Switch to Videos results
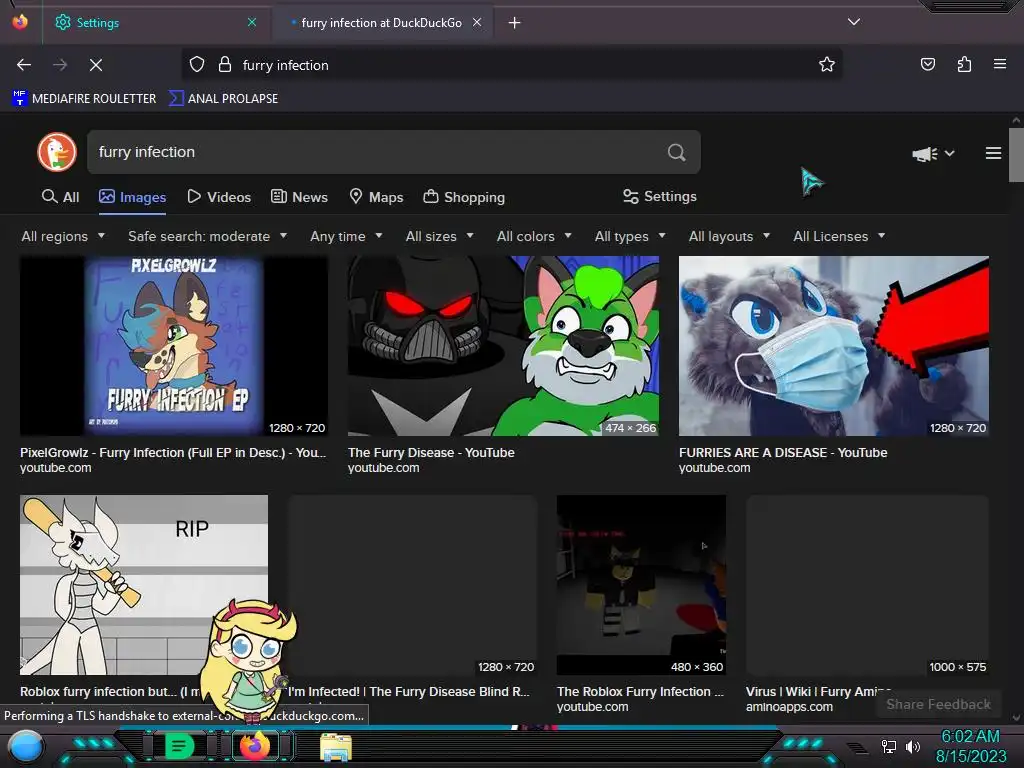The height and width of the screenshot is (768, 1024). (219, 197)
